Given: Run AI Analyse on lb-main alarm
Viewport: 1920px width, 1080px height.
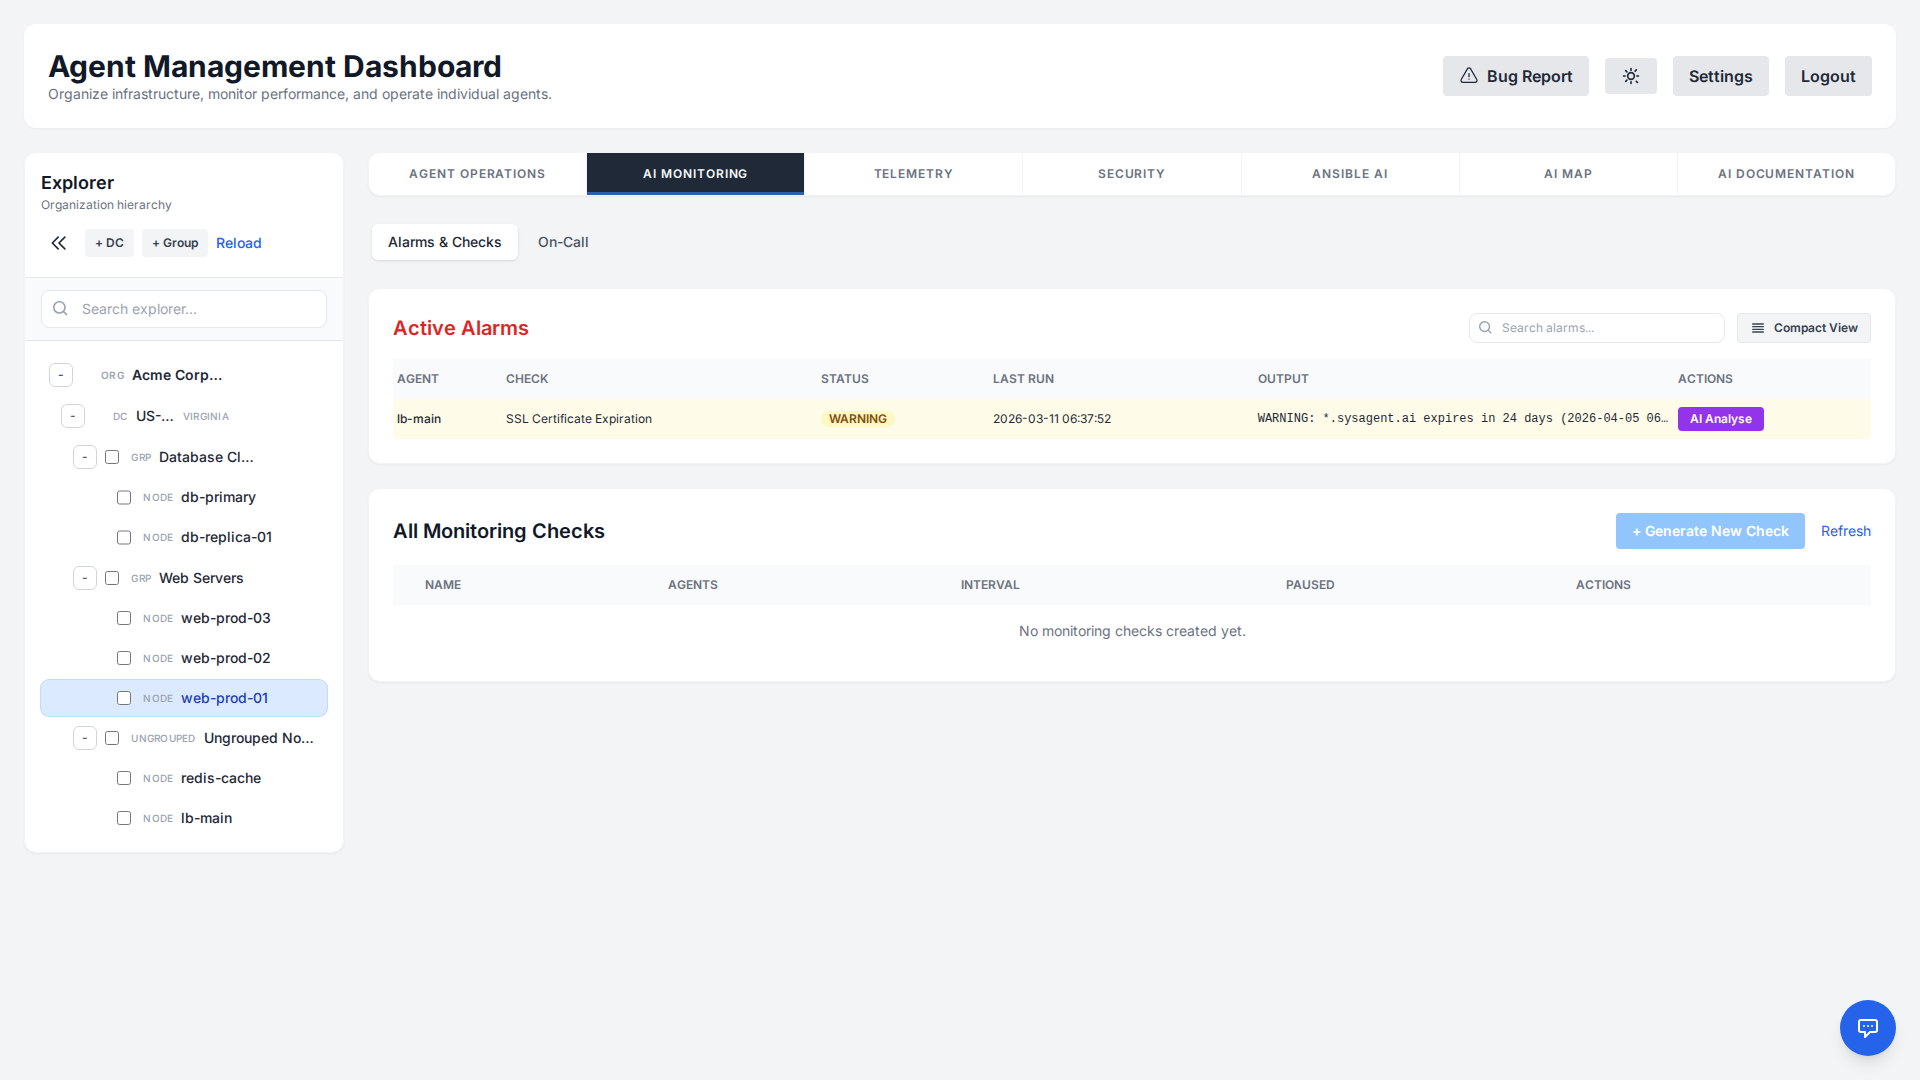Looking at the screenshot, I should (x=1720, y=419).
